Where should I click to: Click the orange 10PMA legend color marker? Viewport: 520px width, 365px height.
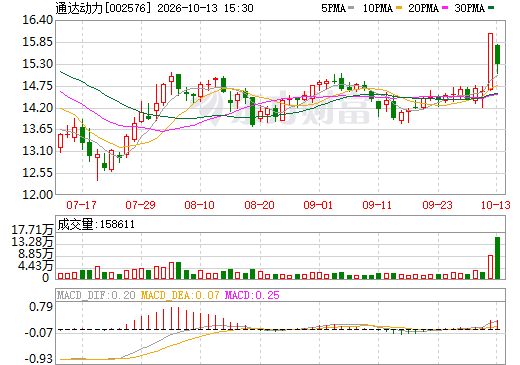point(399,8)
